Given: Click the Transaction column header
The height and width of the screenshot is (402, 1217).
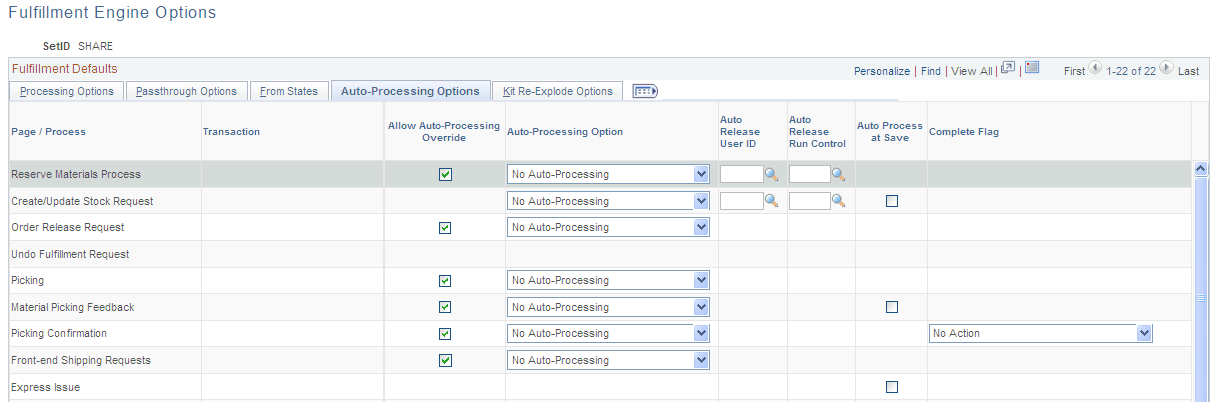Looking at the screenshot, I should [231, 131].
